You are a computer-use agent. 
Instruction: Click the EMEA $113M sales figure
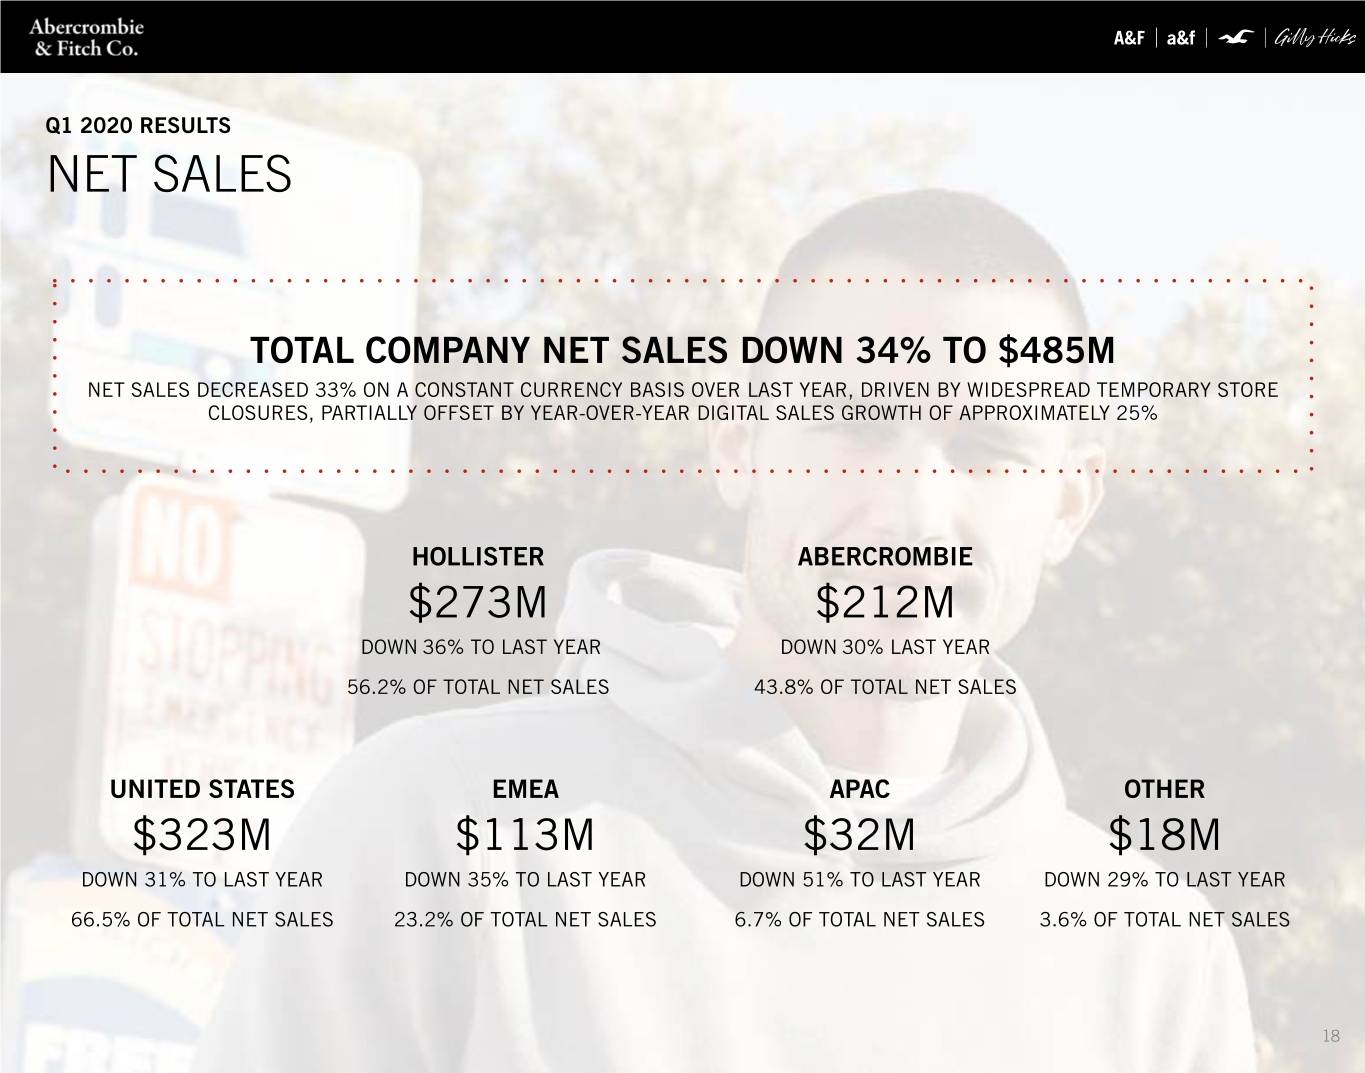tap(525, 835)
